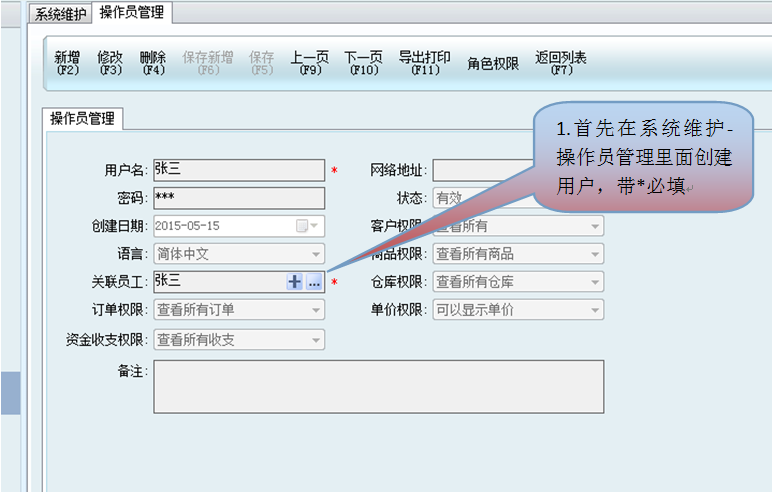Open the 仓库权限 dropdown
This screenshot has height=494, width=772.
click(595, 282)
